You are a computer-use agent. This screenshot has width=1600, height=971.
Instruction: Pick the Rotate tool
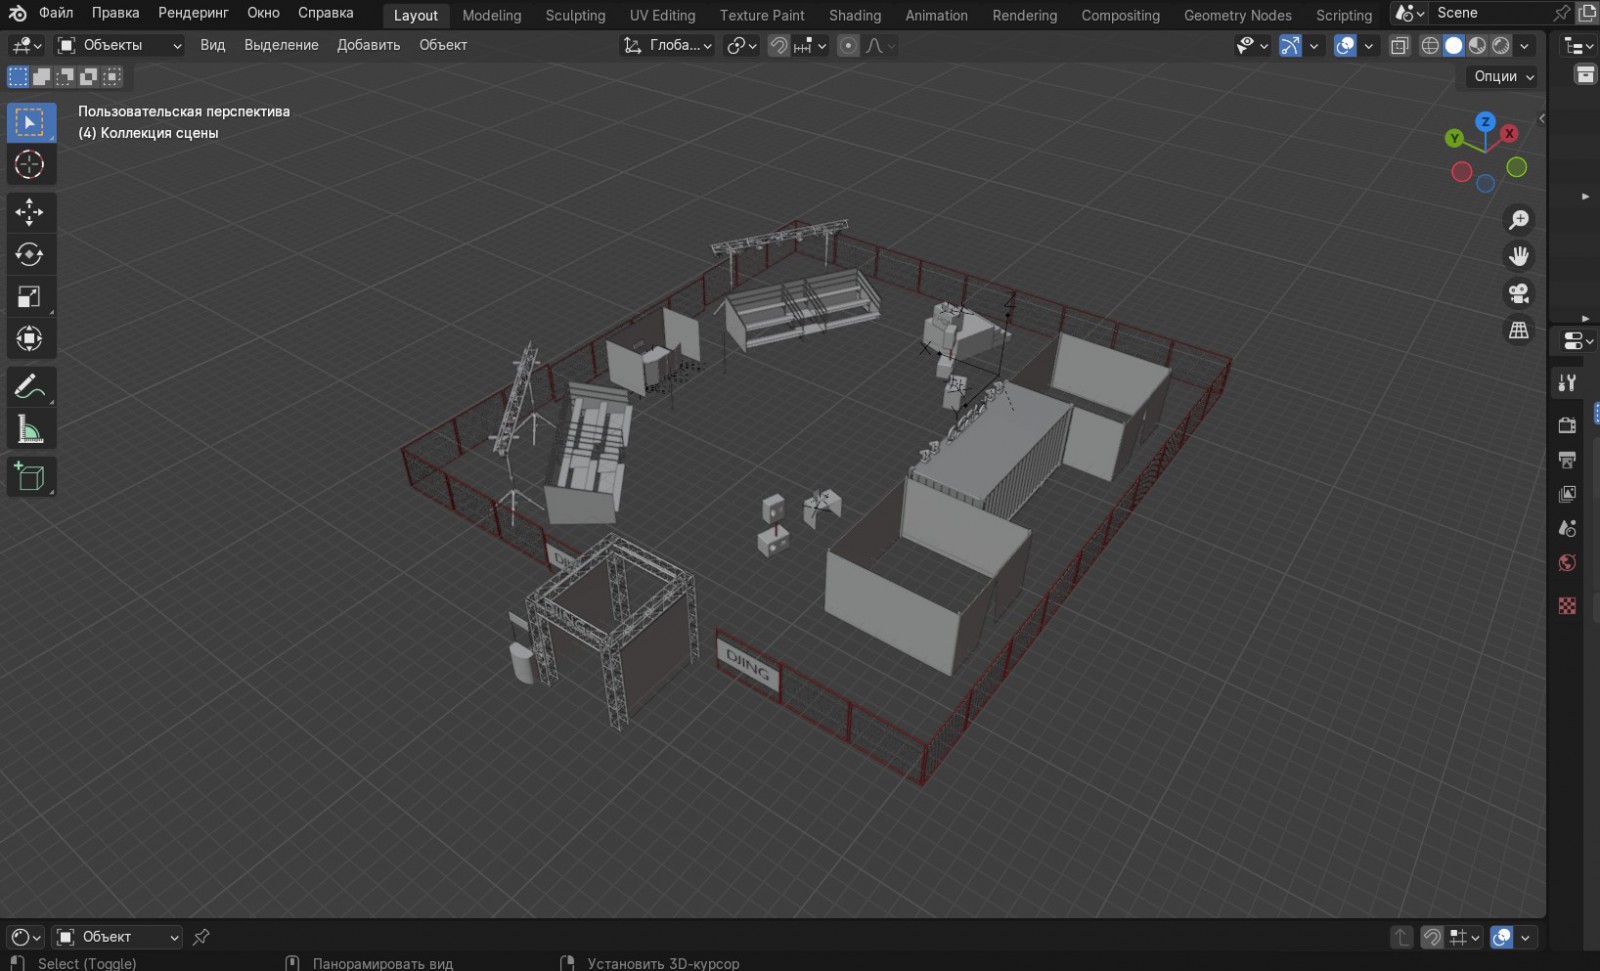(30, 254)
